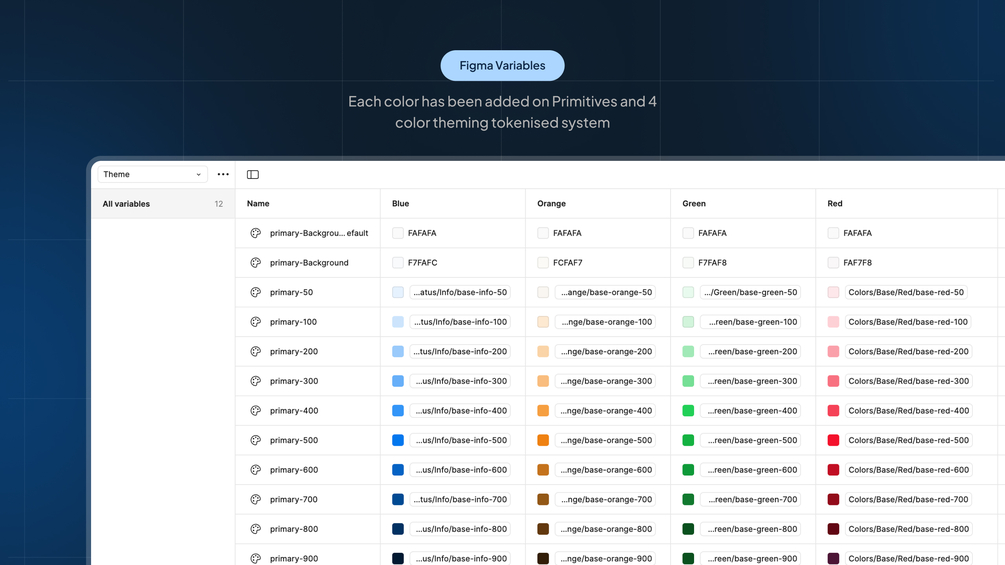
Task: Click color icon for primary-600
Action: (x=256, y=470)
